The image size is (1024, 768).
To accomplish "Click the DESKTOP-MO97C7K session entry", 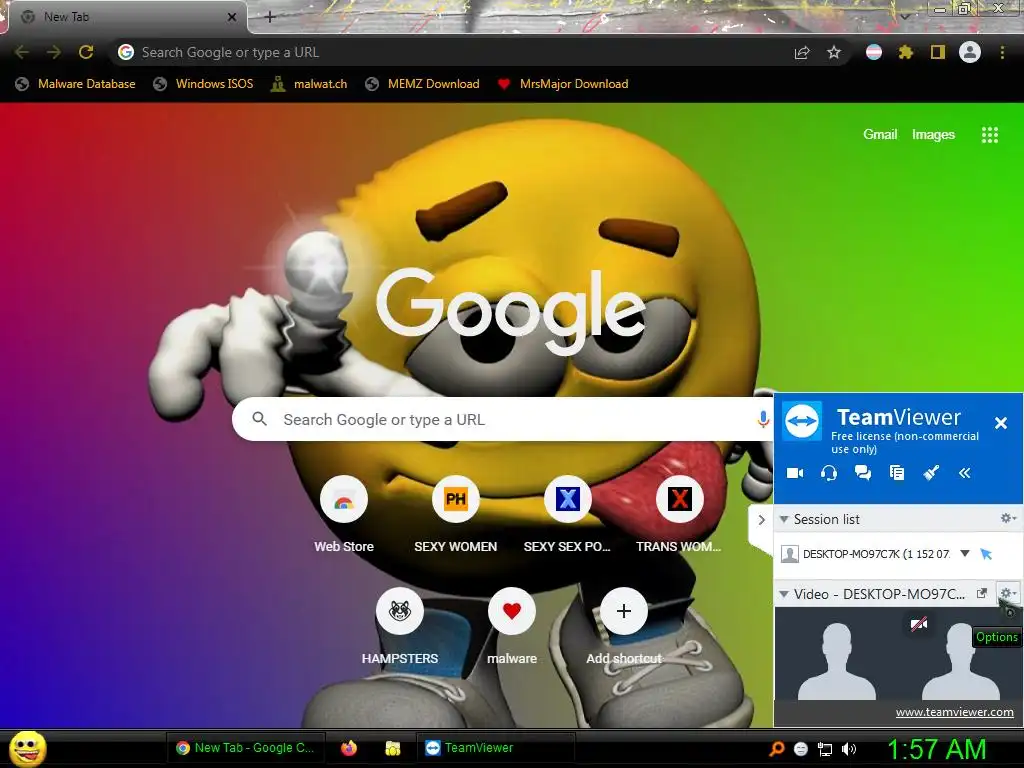I will (x=876, y=554).
